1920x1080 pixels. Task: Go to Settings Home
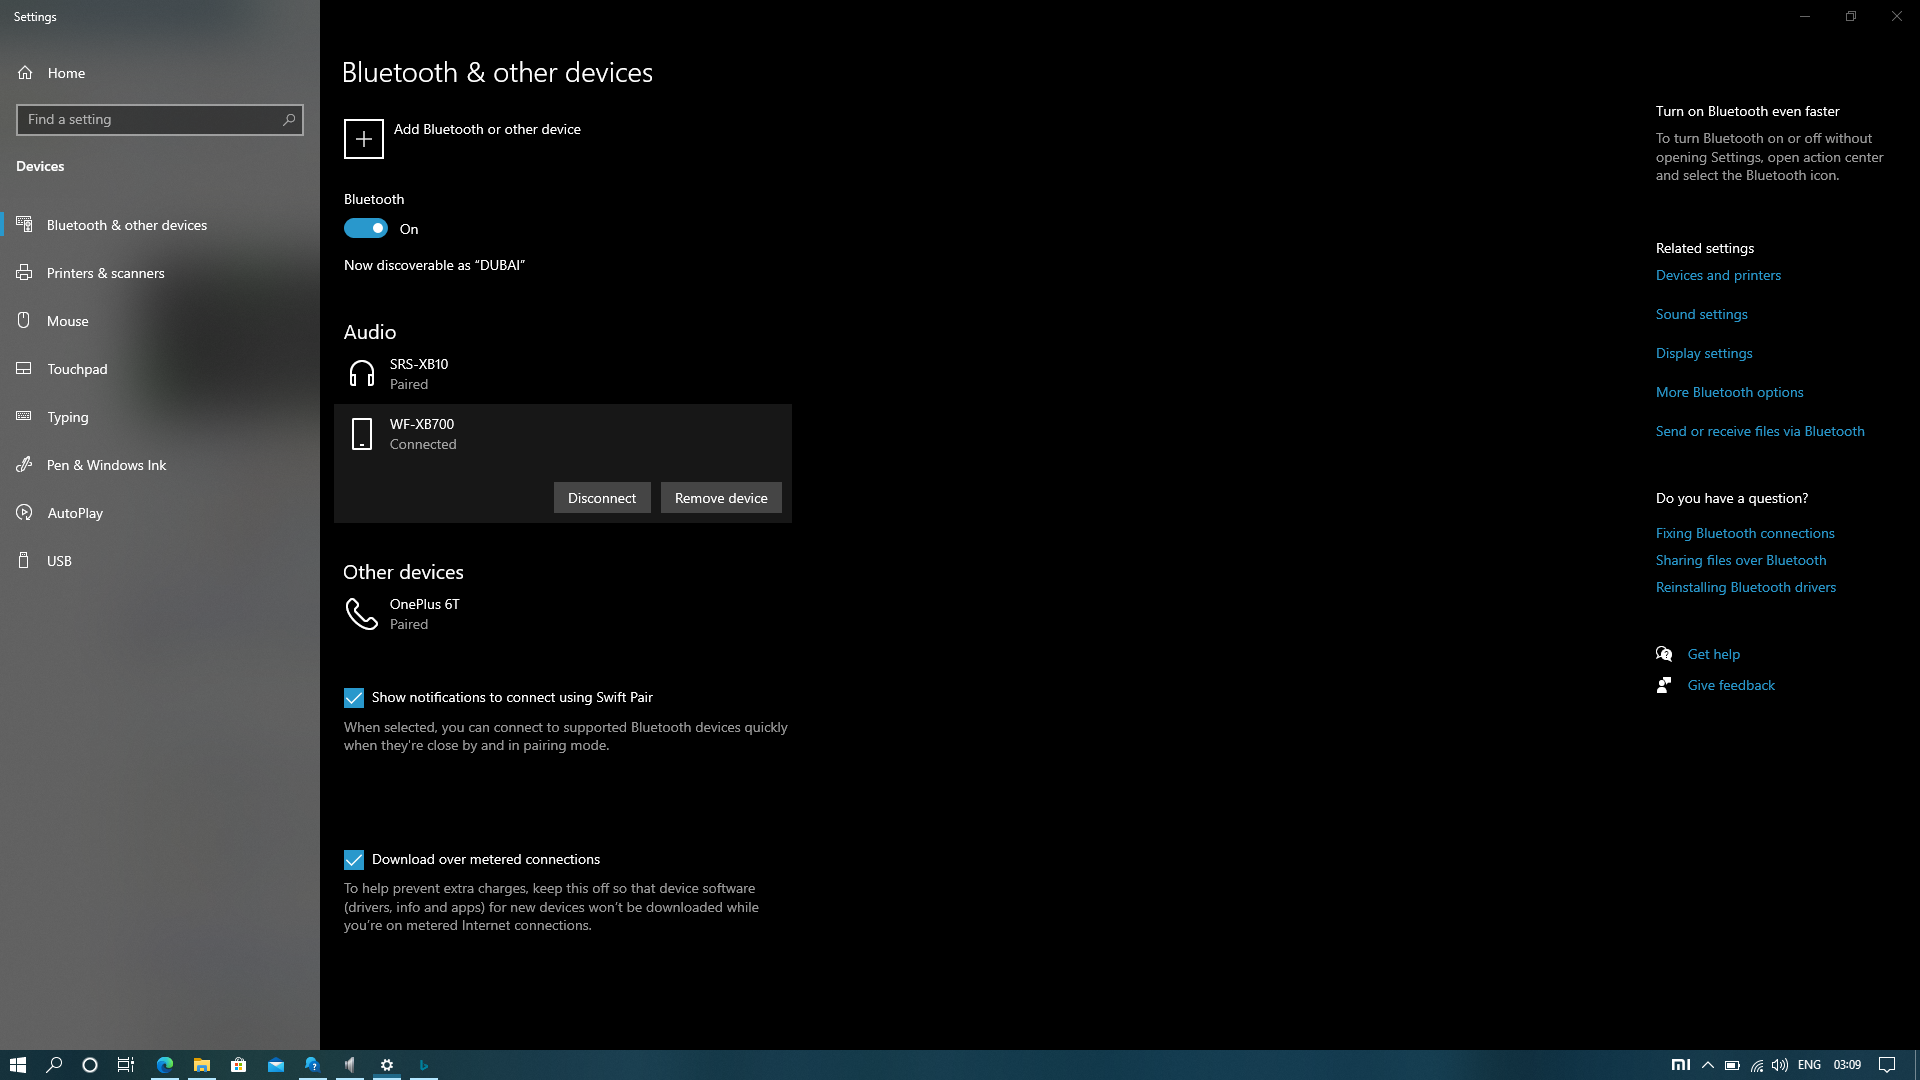point(160,73)
